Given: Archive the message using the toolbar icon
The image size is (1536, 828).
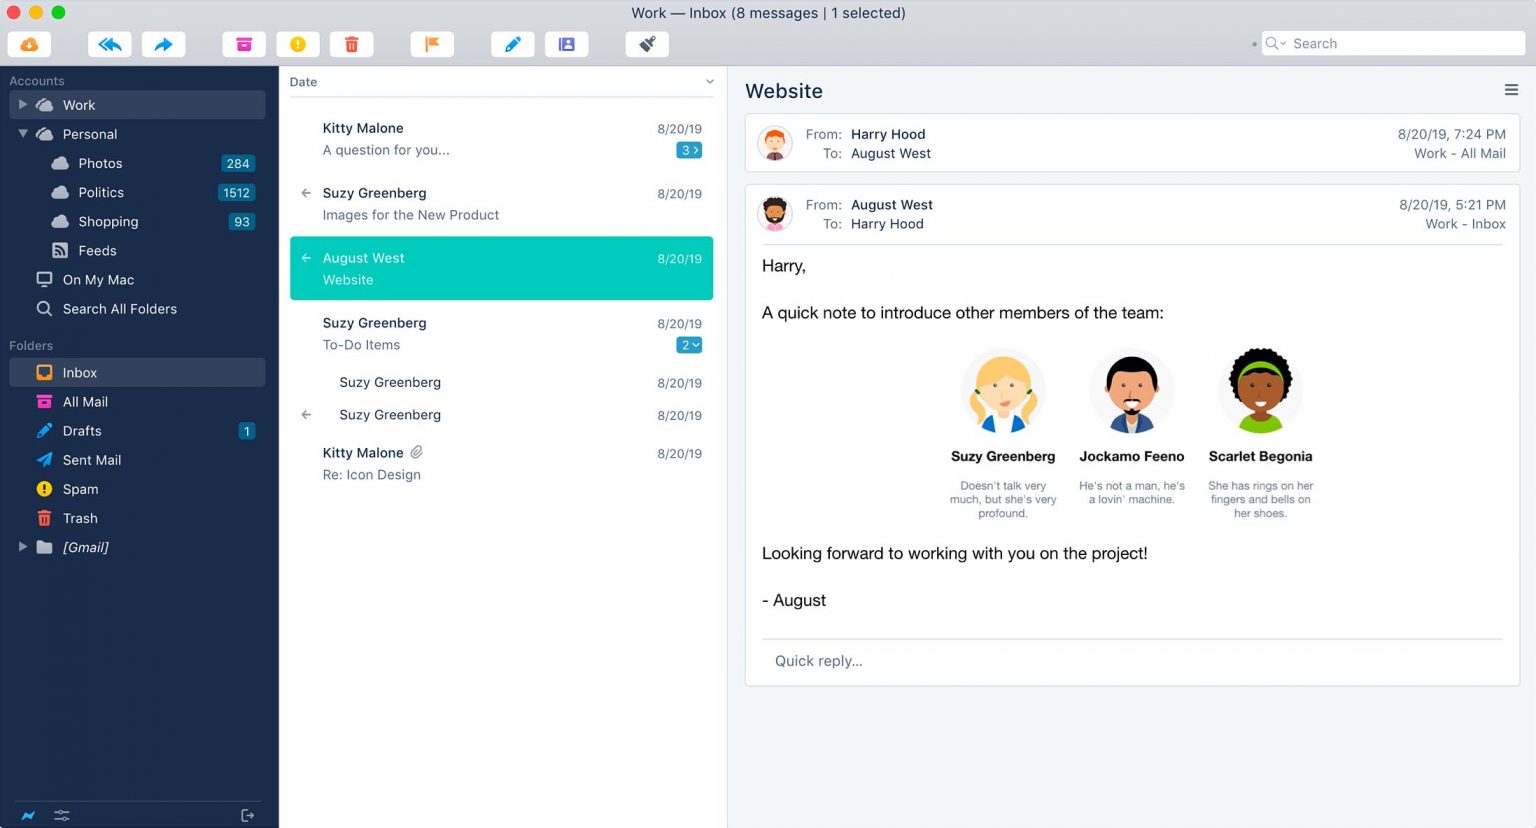Looking at the screenshot, I should pyautogui.click(x=244, y=43).
